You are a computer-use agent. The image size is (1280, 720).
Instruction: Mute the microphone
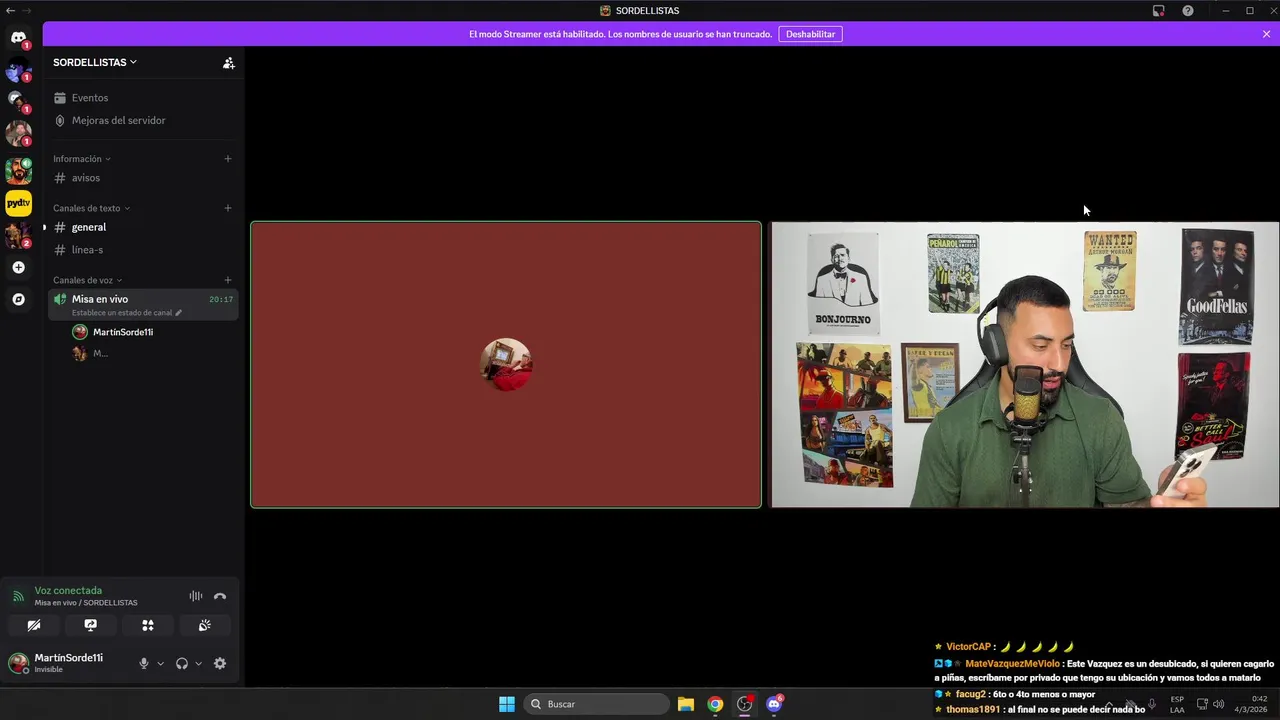(x=144, y=663)
